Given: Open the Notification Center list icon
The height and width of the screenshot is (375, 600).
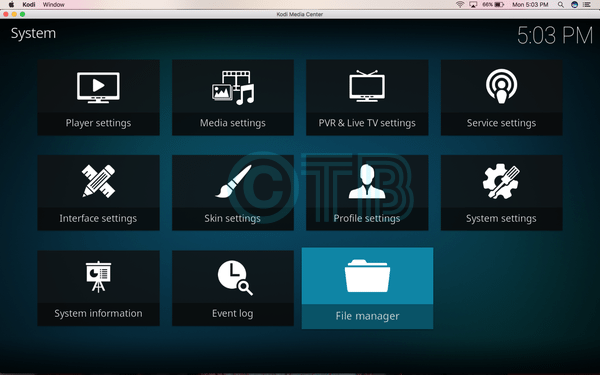Looking at the screenshot, I should tap(587, 5).
